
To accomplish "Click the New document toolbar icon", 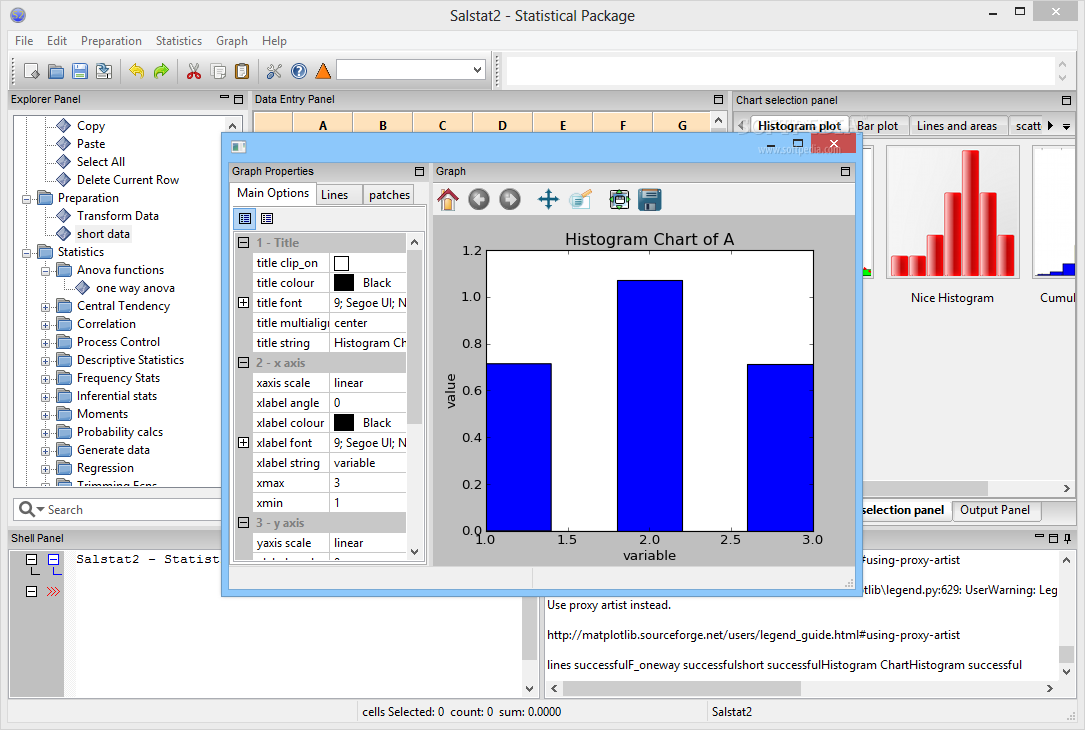I will (x=32, y=71).
